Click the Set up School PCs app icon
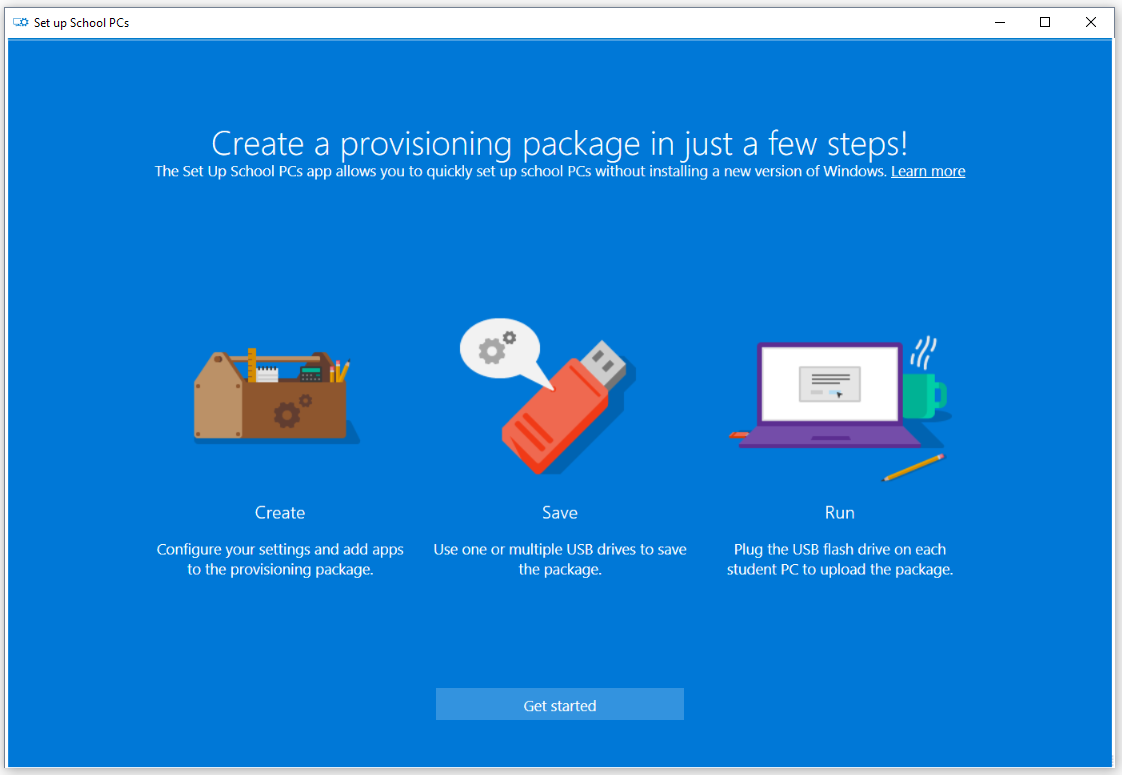The width and height of the screenshot is (1122, 775). pyautogui.click(x=21, y=23)
